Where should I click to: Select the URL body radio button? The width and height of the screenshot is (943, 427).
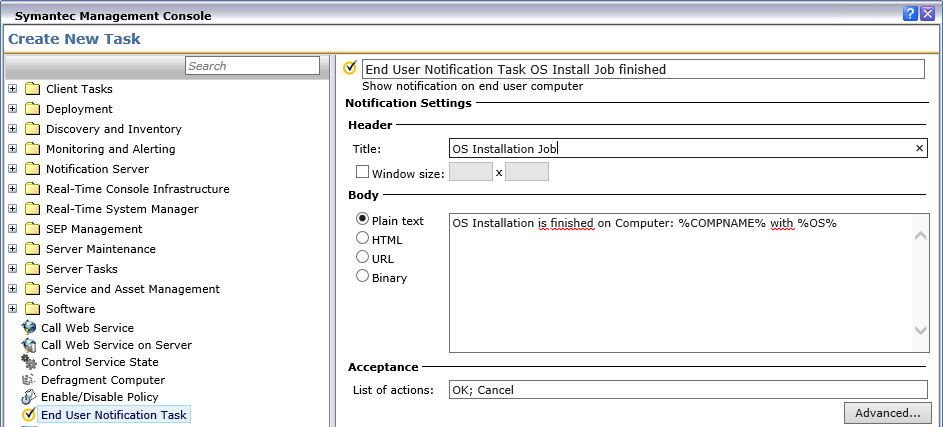pyautogui.click(x=363, y=258)
